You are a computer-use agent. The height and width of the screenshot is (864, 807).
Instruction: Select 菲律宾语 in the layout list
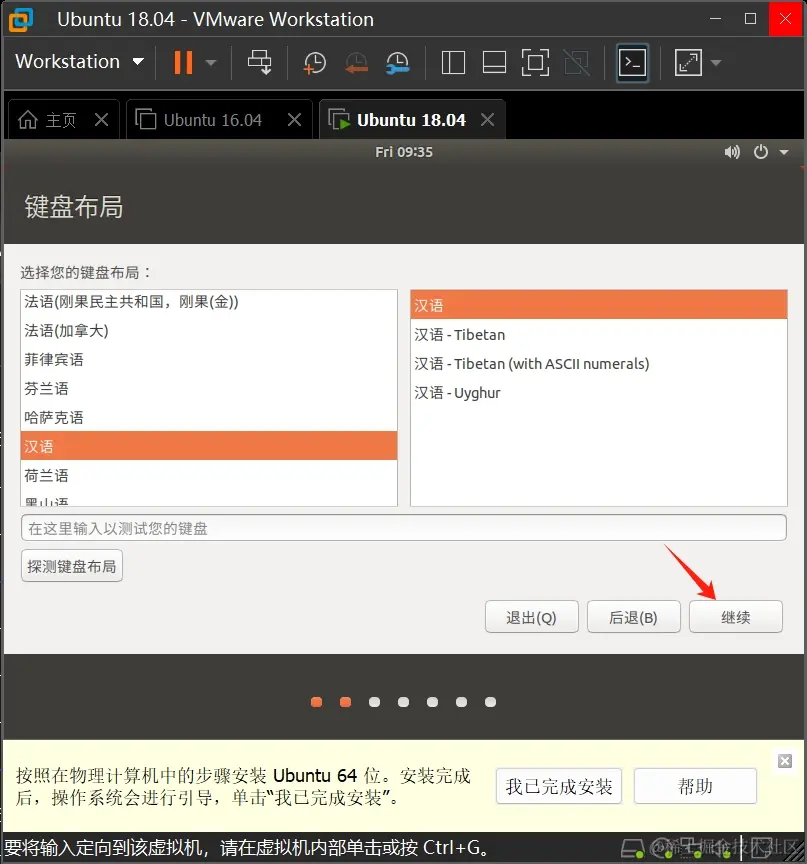coord(209,360)
